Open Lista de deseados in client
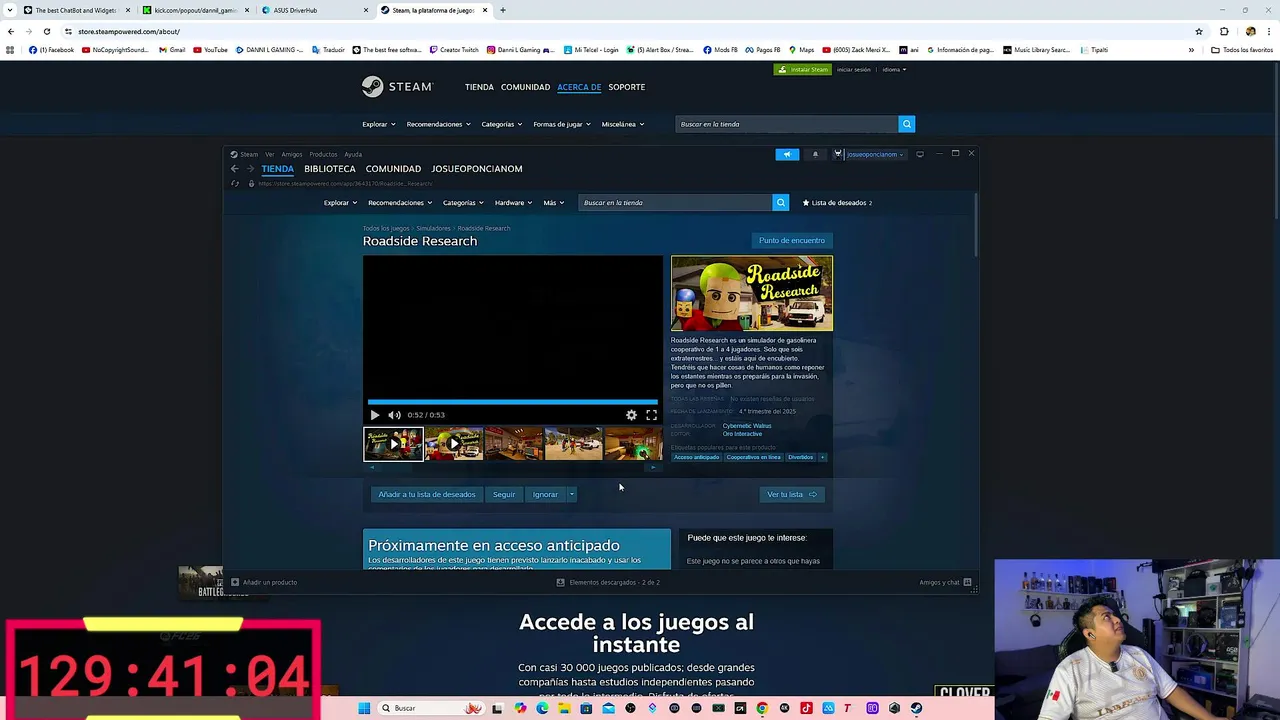The image size is (1280, 720). [x=838, y=203]
